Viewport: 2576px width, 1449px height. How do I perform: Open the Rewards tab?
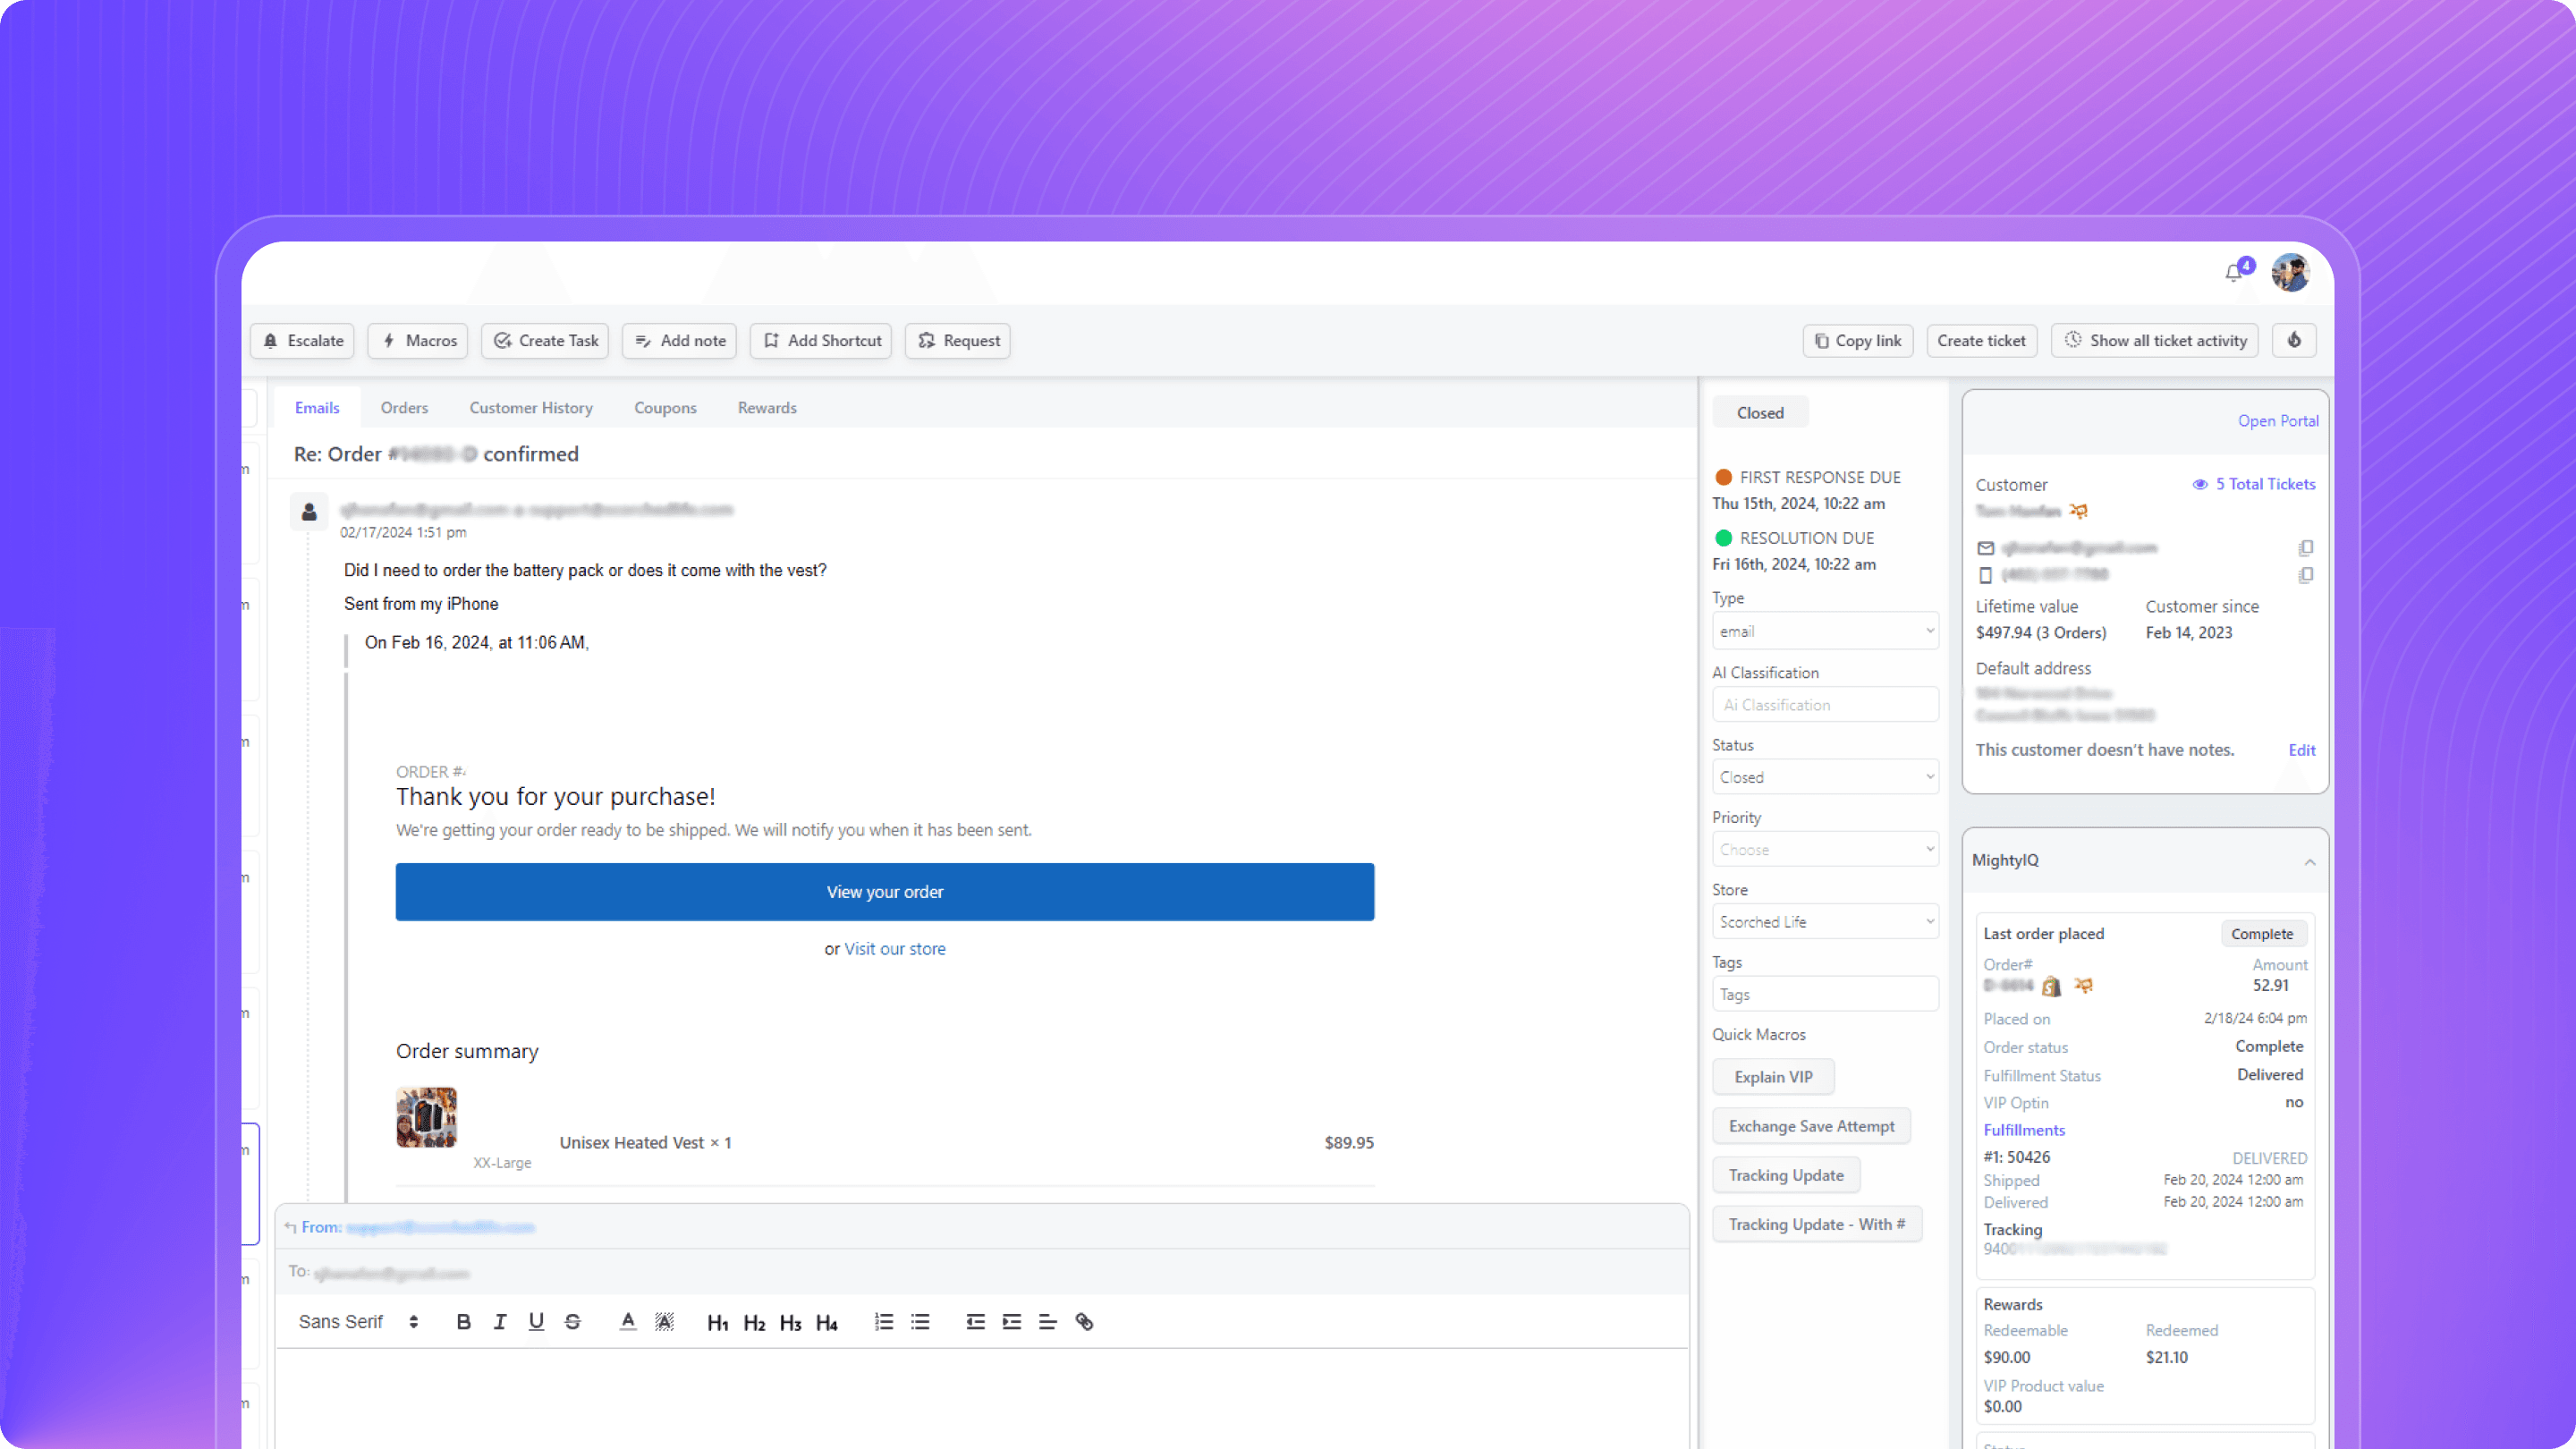pos(767,408)
